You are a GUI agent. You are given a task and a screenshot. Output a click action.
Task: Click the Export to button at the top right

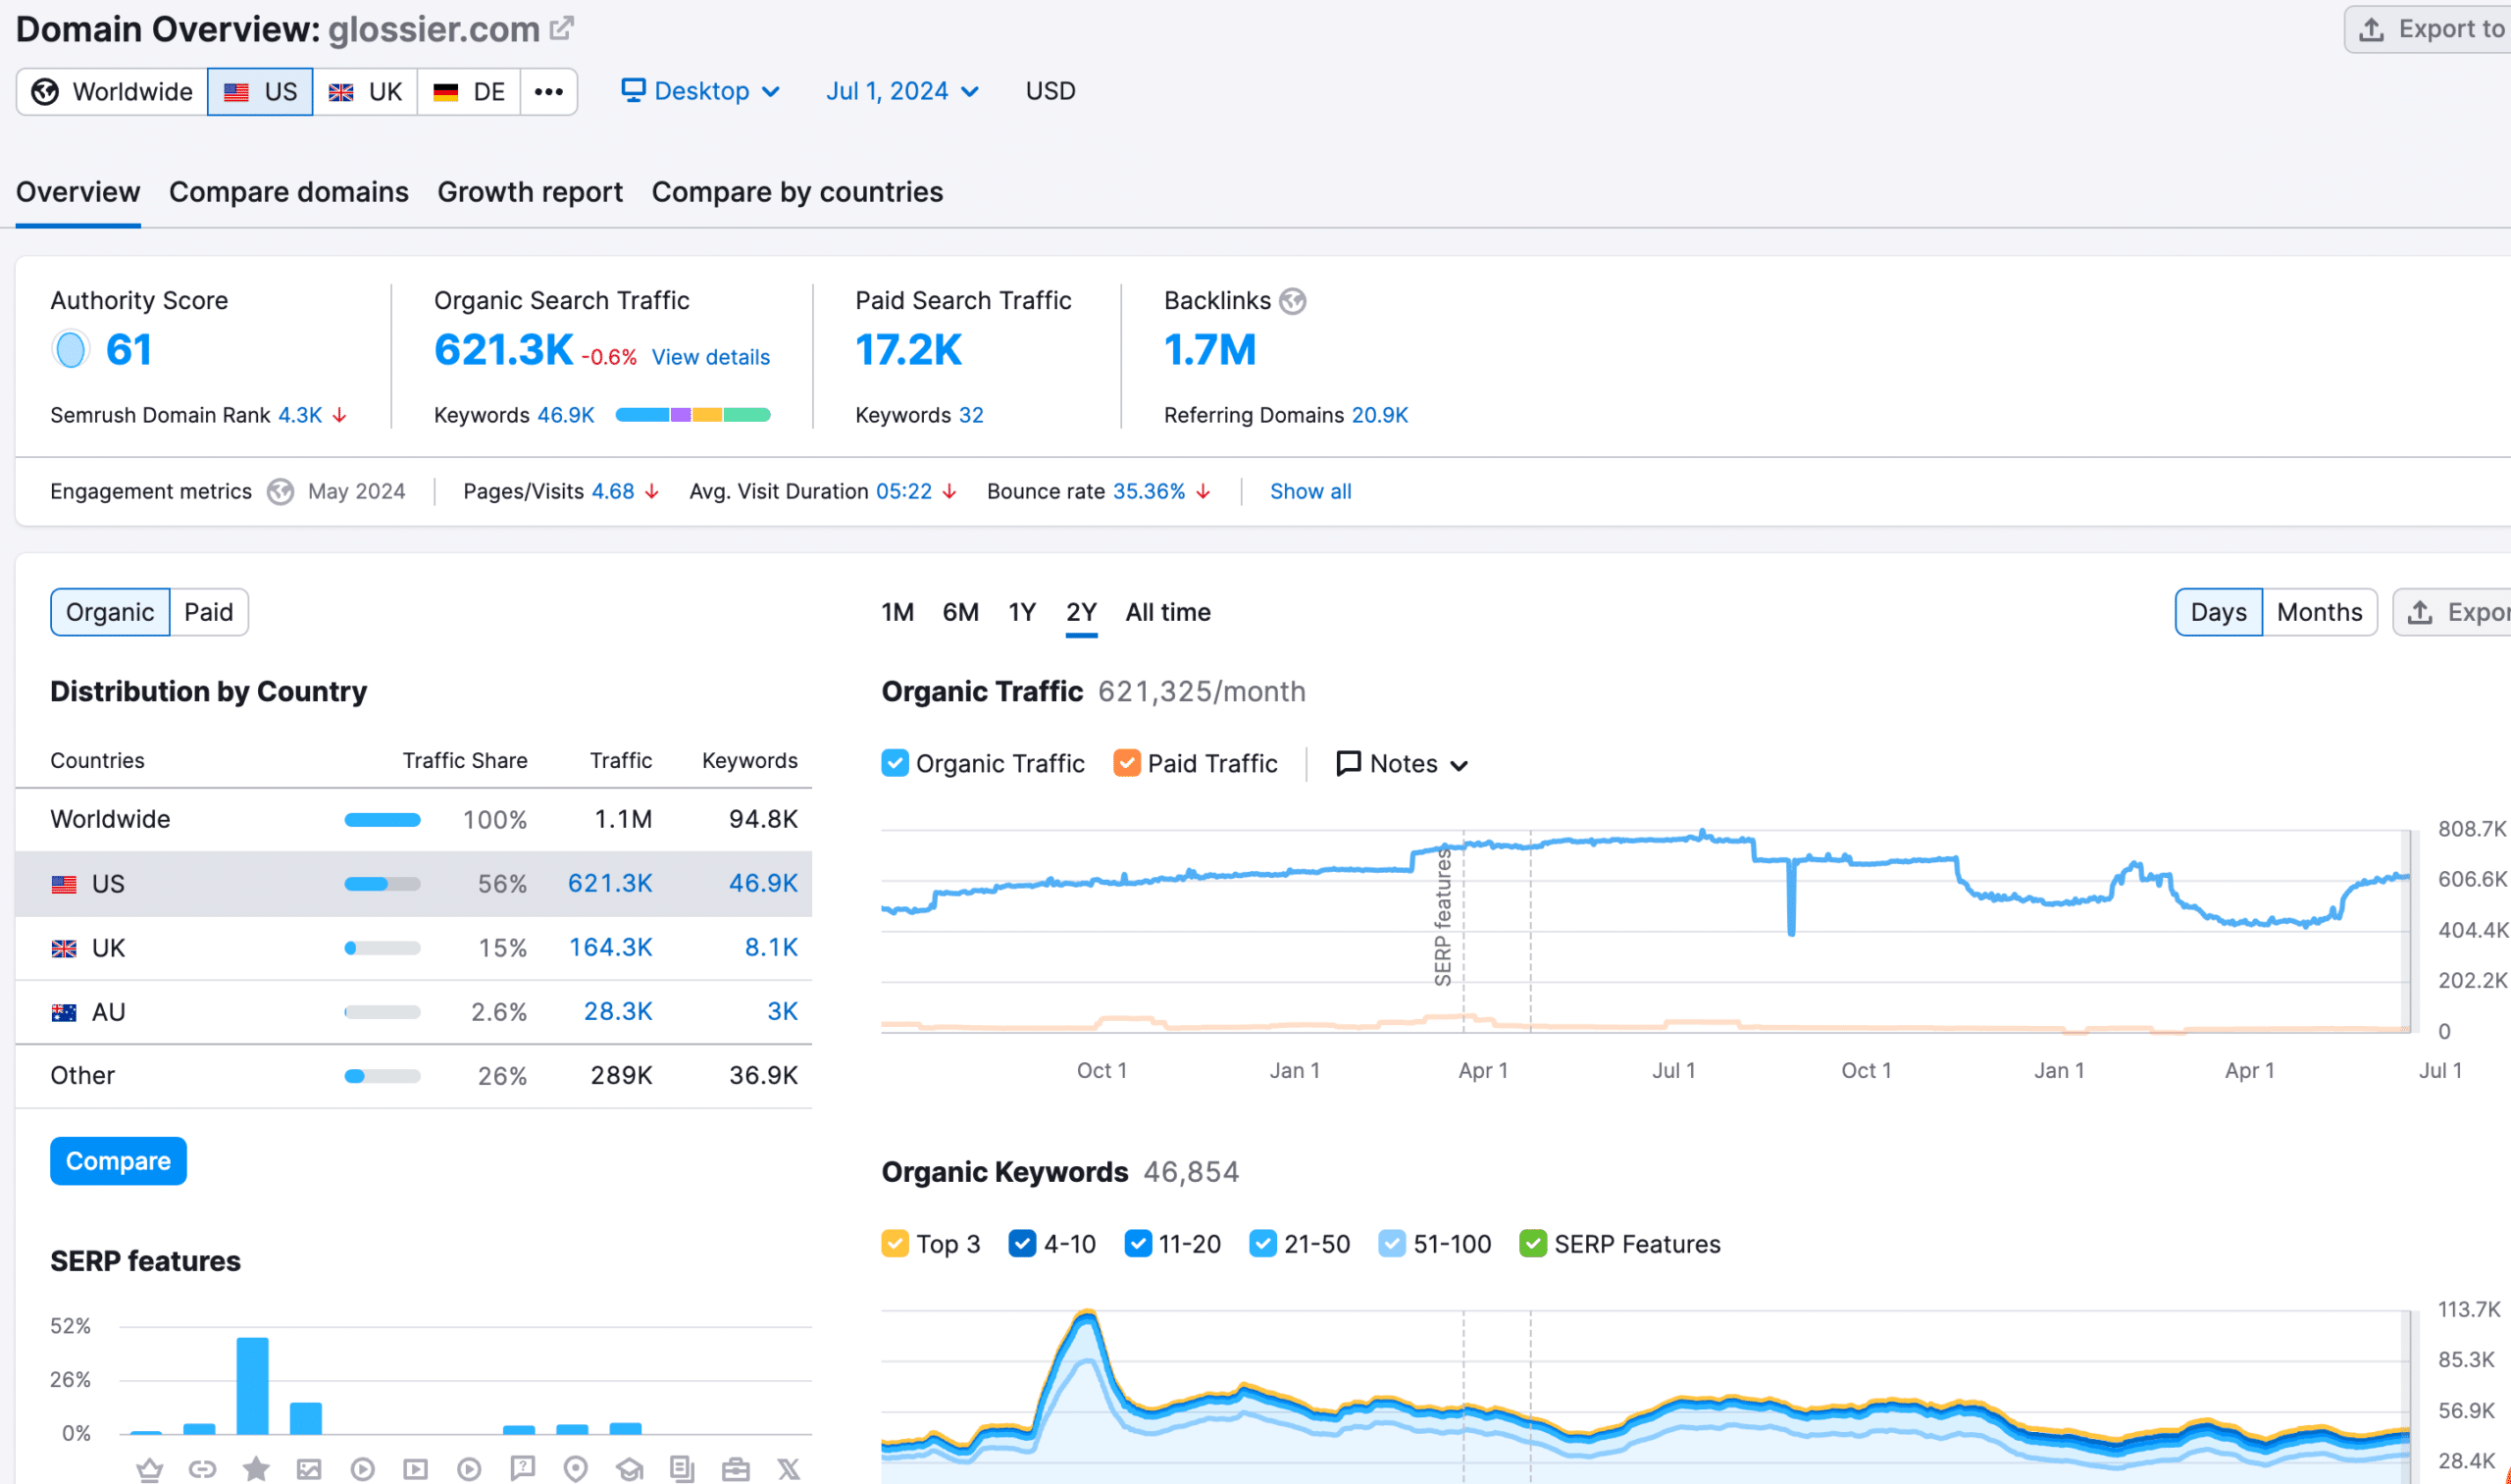coord(2429,29)
